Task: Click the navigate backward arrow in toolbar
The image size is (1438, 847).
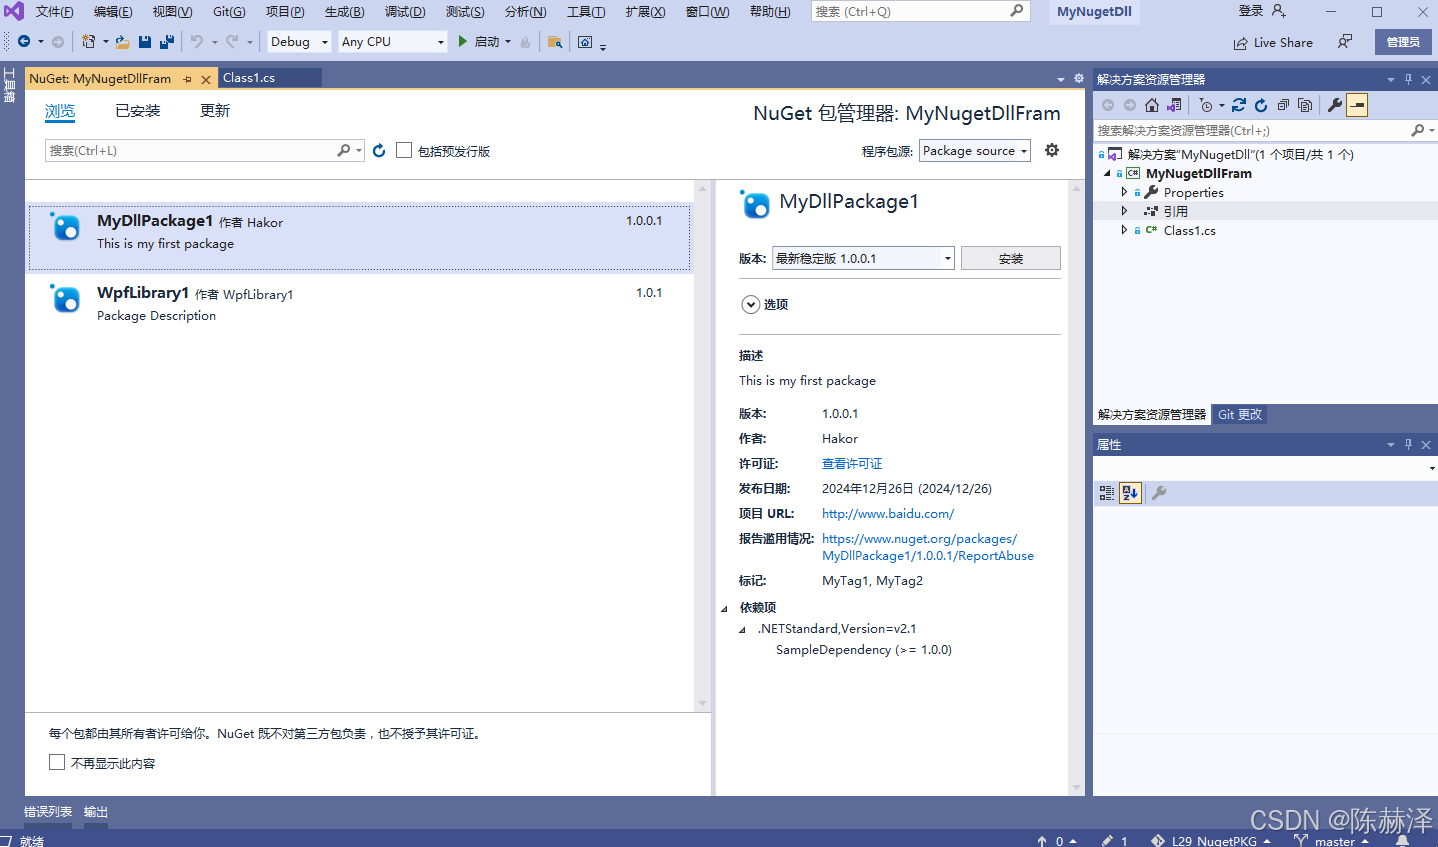Action: point(24,42)
